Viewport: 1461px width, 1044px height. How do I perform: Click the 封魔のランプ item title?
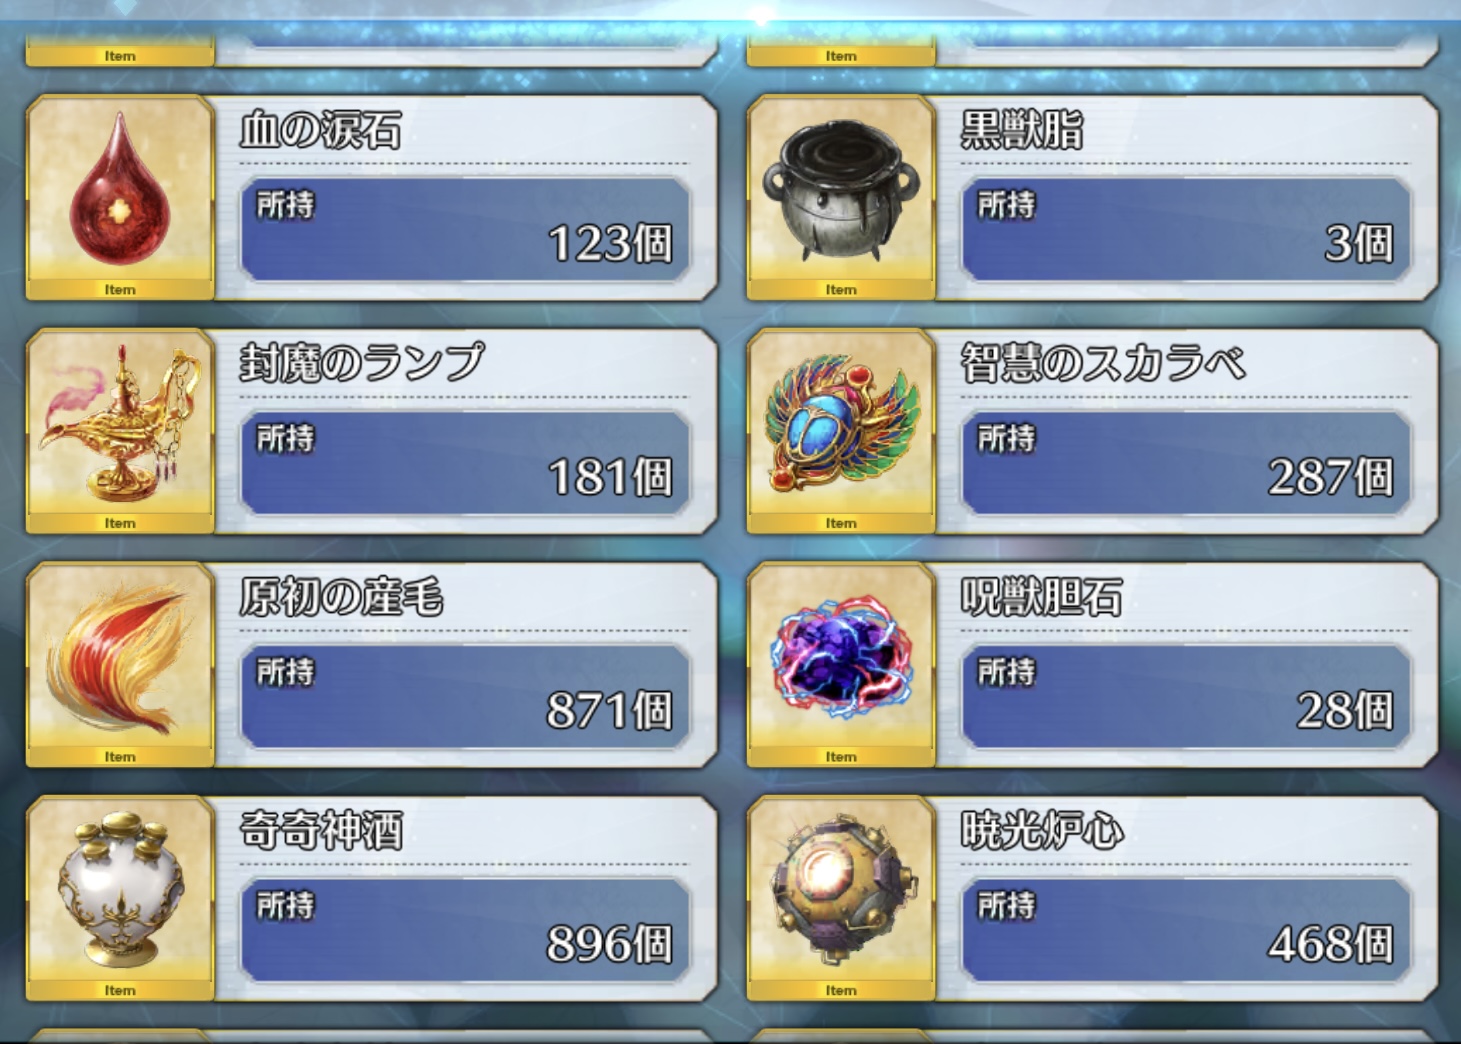(362, 363)
